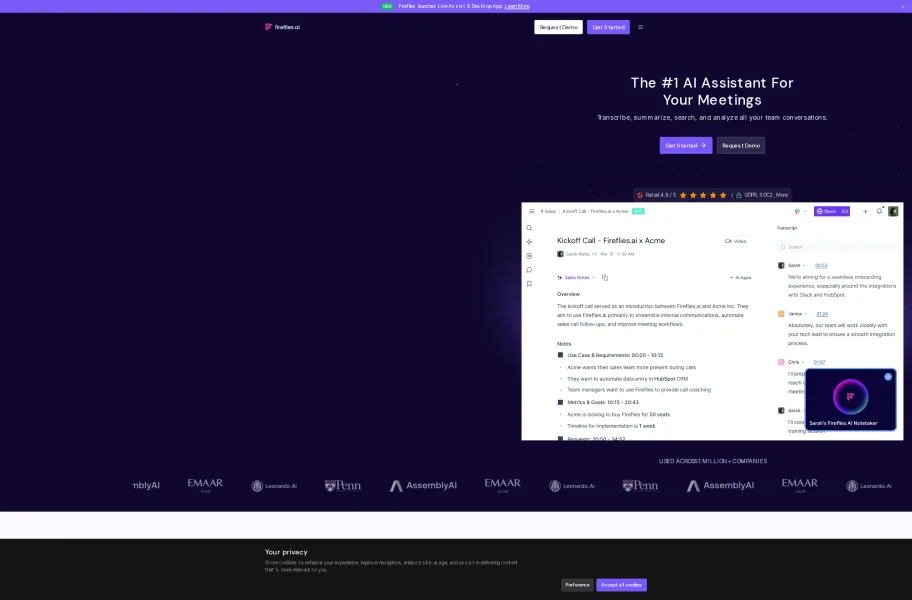This screenshot has width=912, height=600.
Task: Open the GDPR, SOC2, More link
Action: (766, 195)
